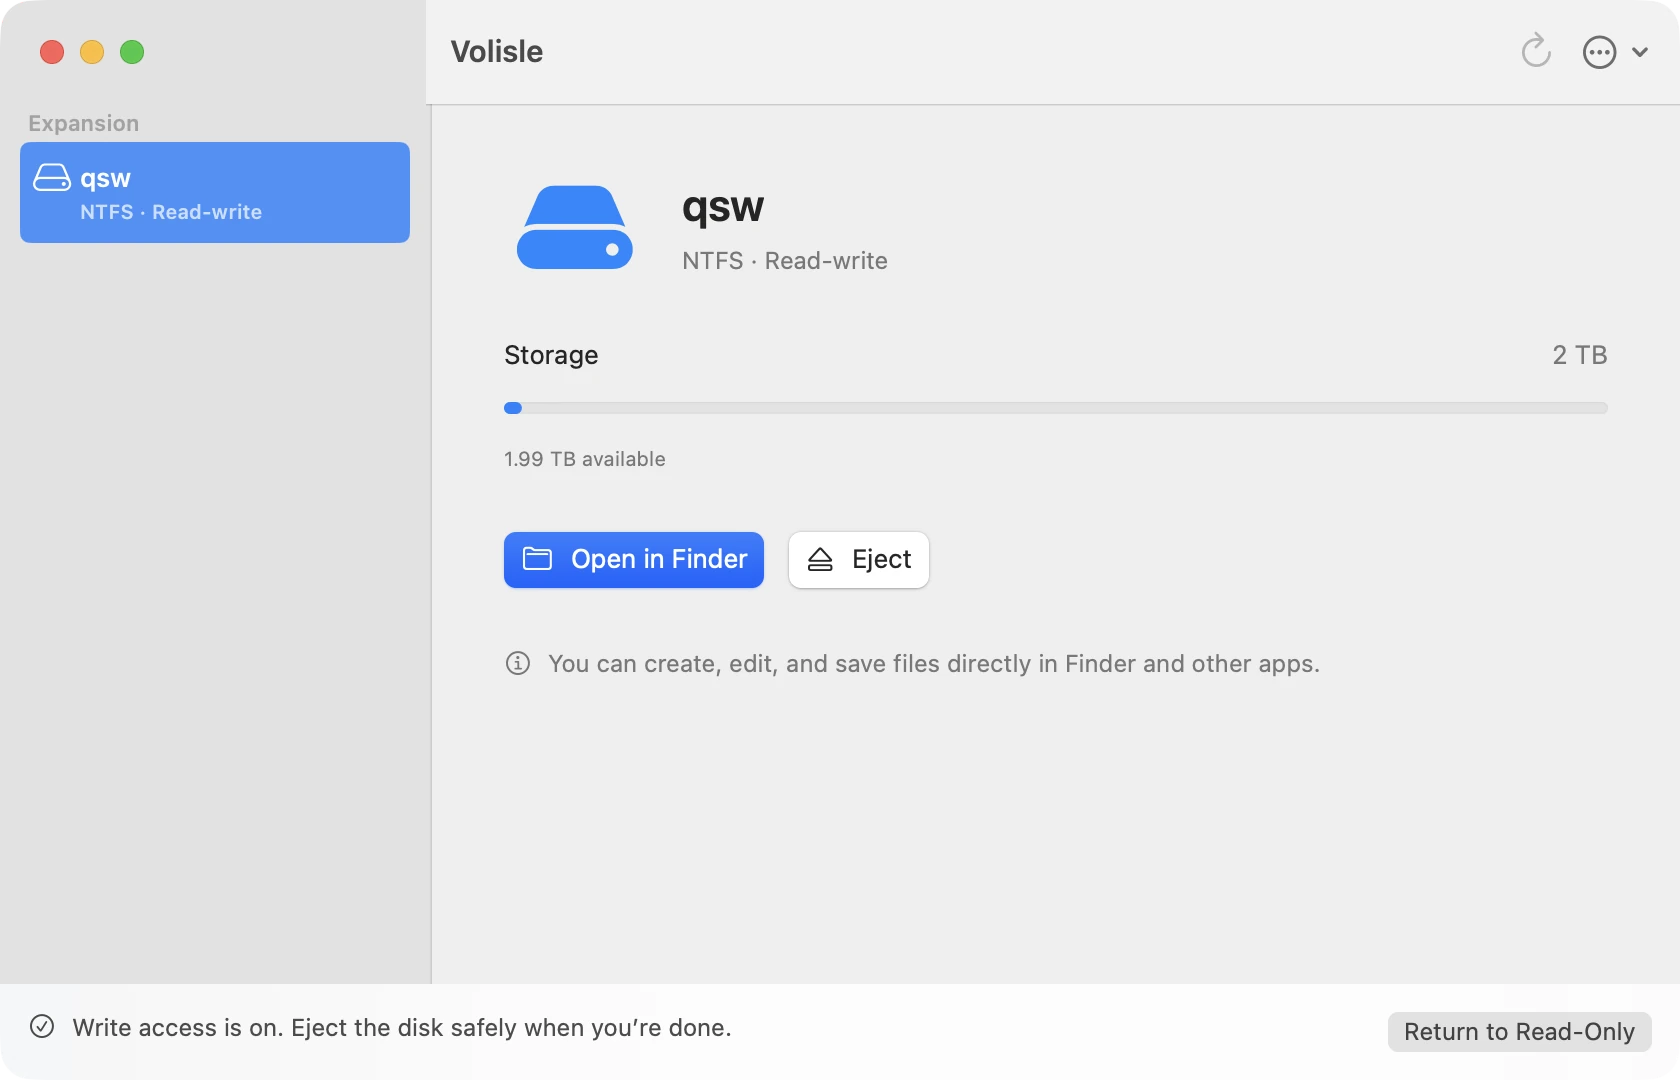1680x1080 pixels.
Task: Click the 'You can create, edit, and save' hint
Action: pyautogui.click(x=934, y=664)
